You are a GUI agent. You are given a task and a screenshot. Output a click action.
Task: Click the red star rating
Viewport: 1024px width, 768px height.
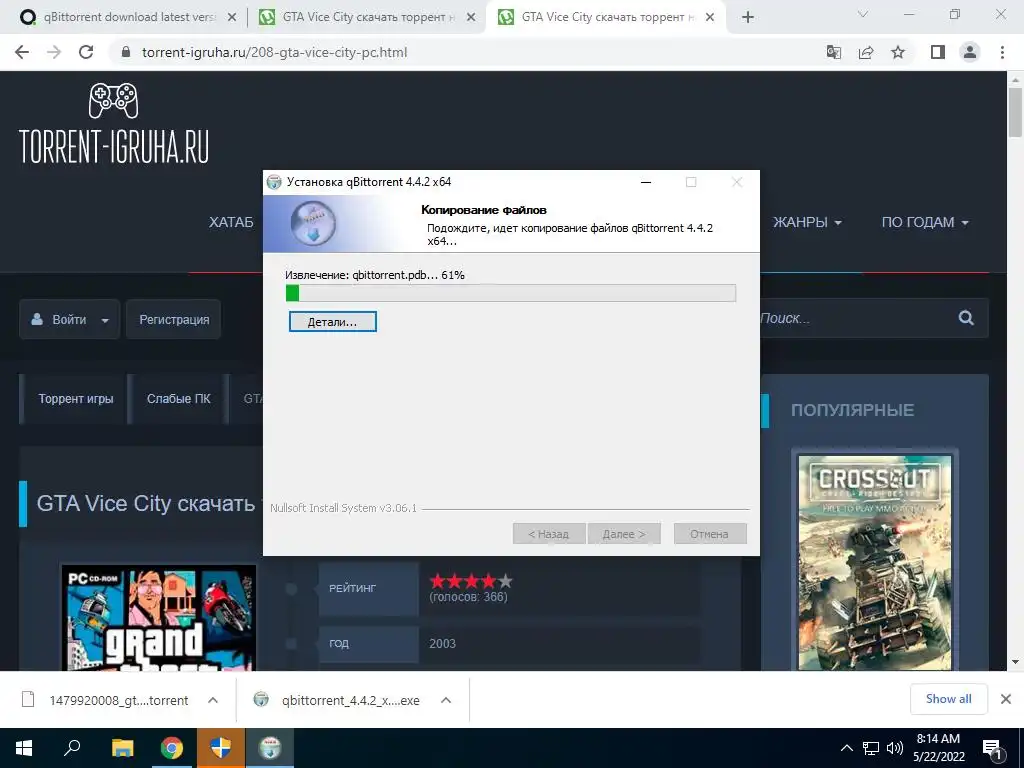click(471, 581)
